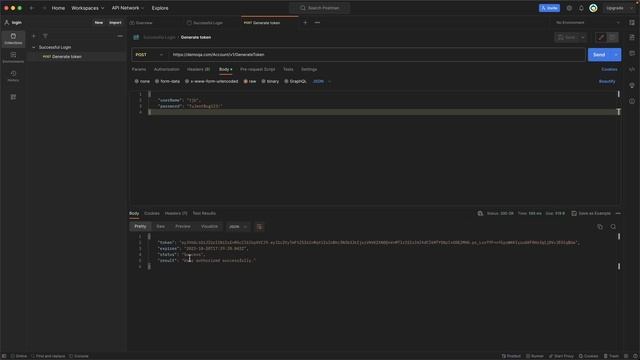Open the collections three-dot options menu
The height and width of the screenshot is (360, 640).
120,36
